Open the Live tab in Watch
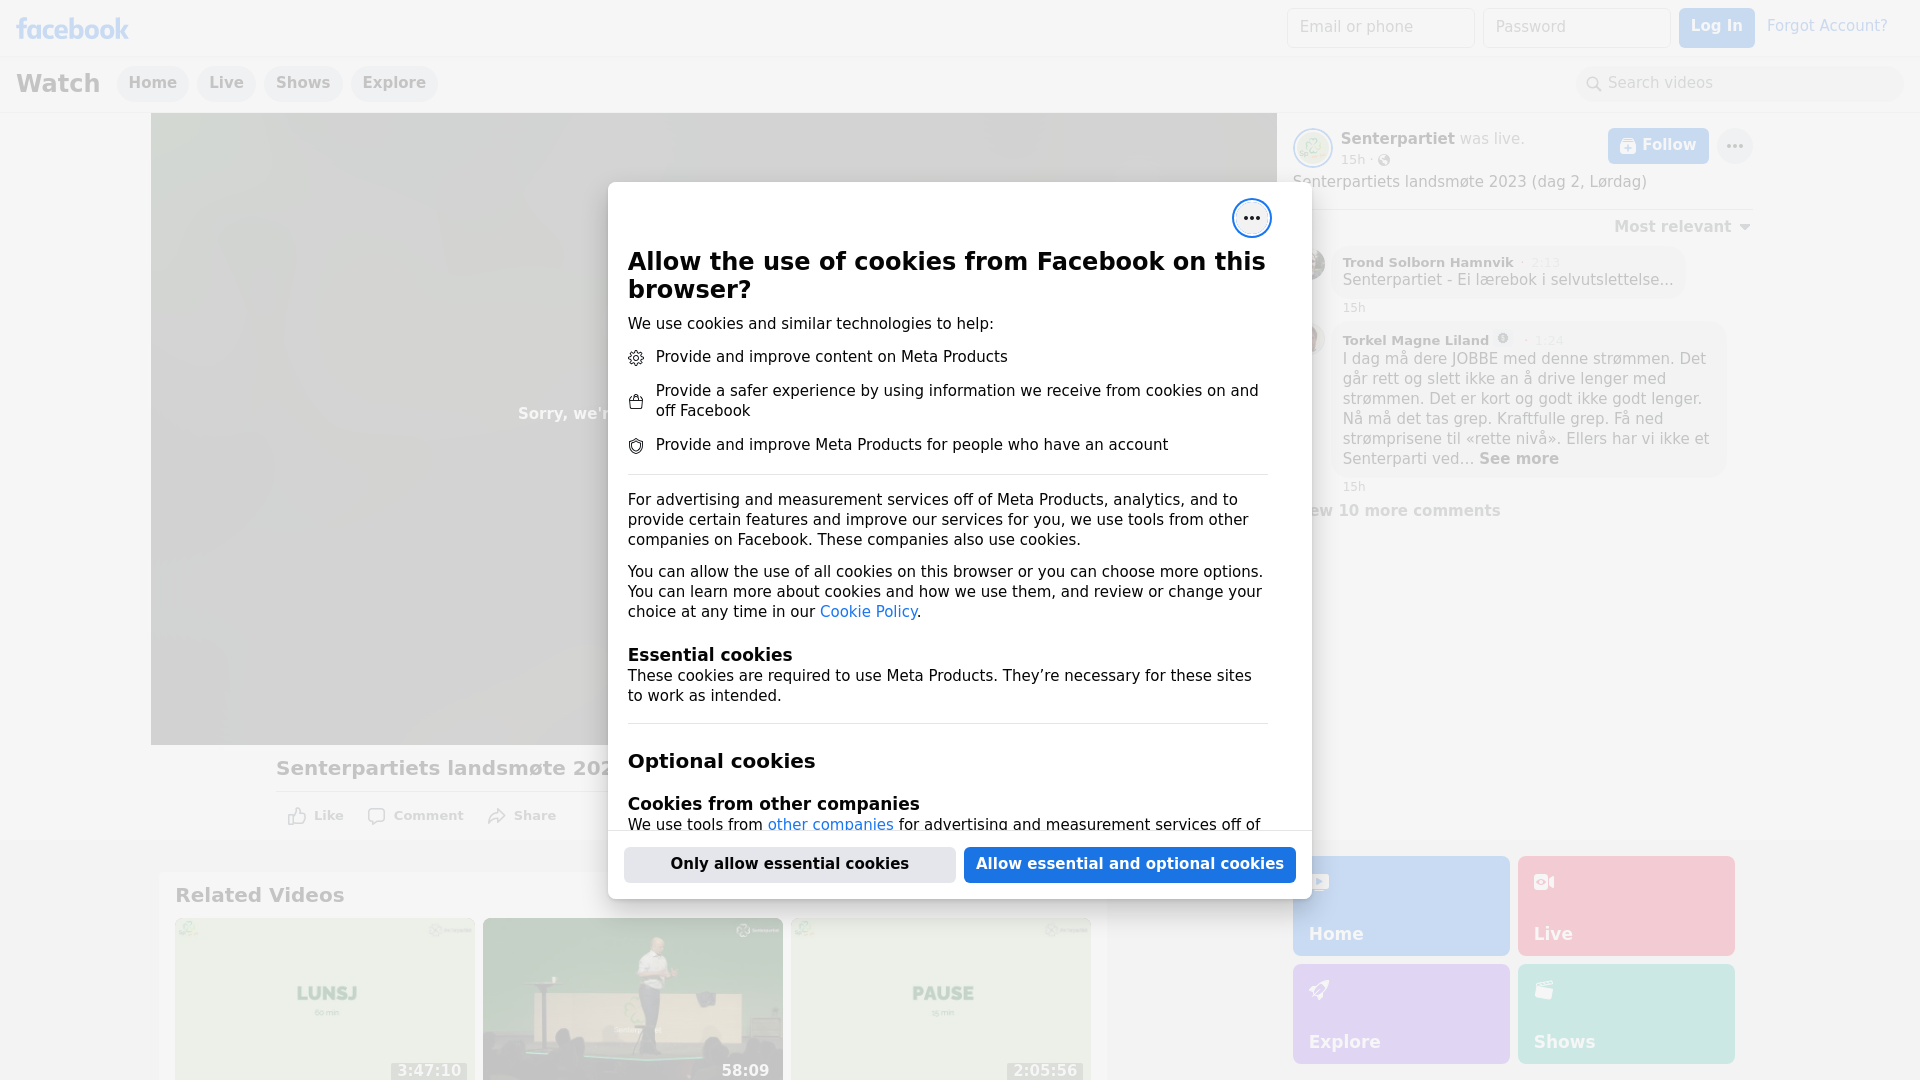This screenshot has width=1920, height=1080. [226, 83]
